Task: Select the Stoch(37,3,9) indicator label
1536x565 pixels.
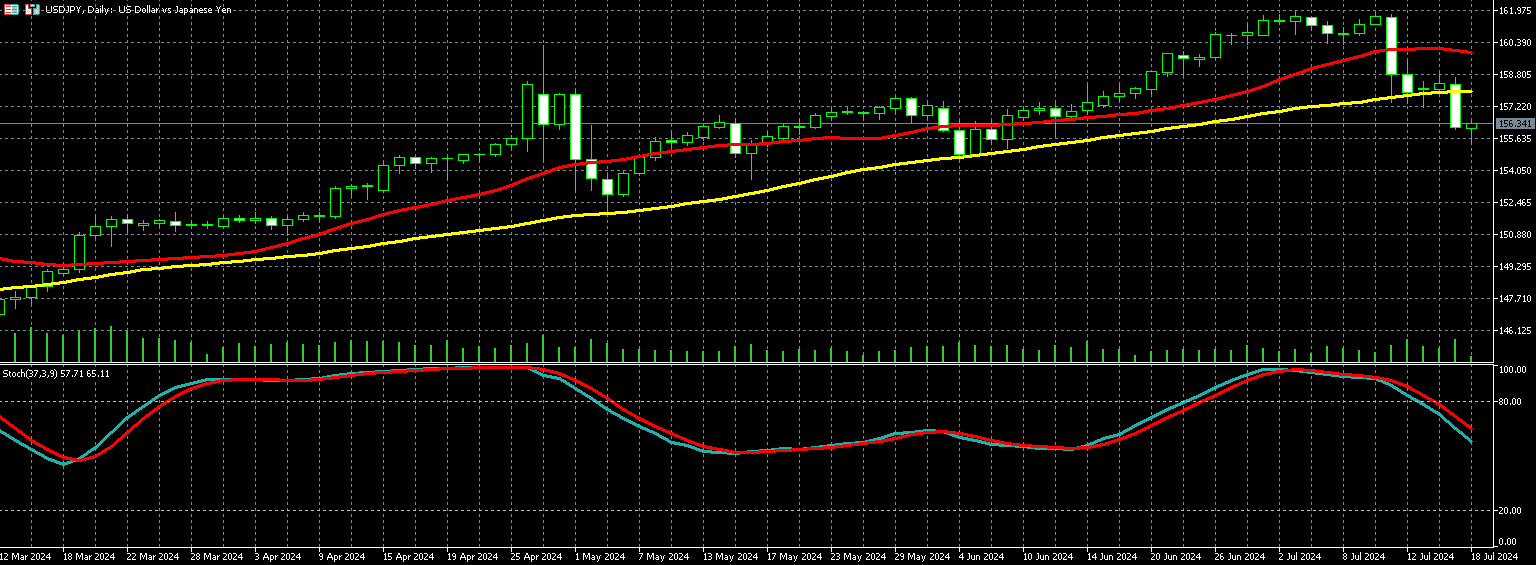Action: (x=56, y=373)
